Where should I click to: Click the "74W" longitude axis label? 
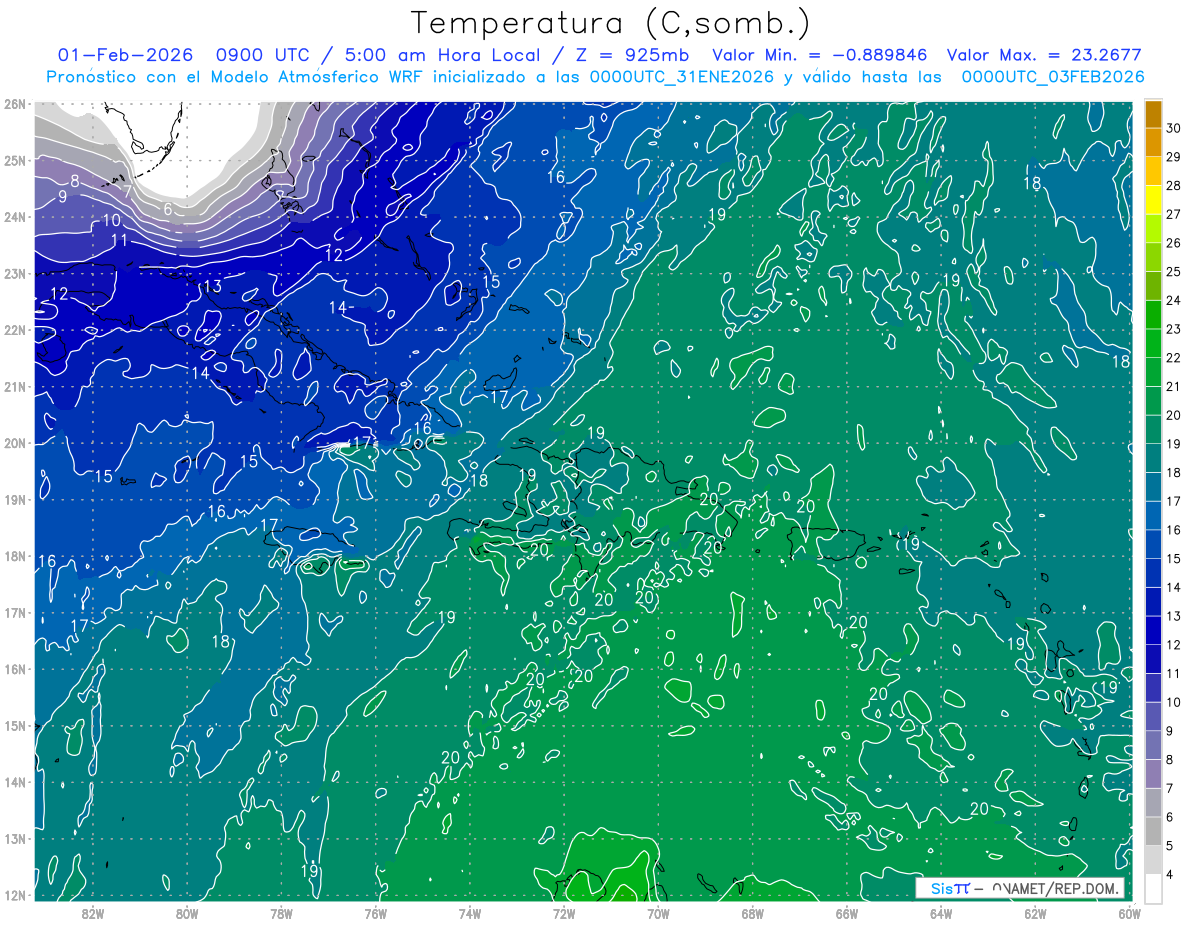(469, 913)
